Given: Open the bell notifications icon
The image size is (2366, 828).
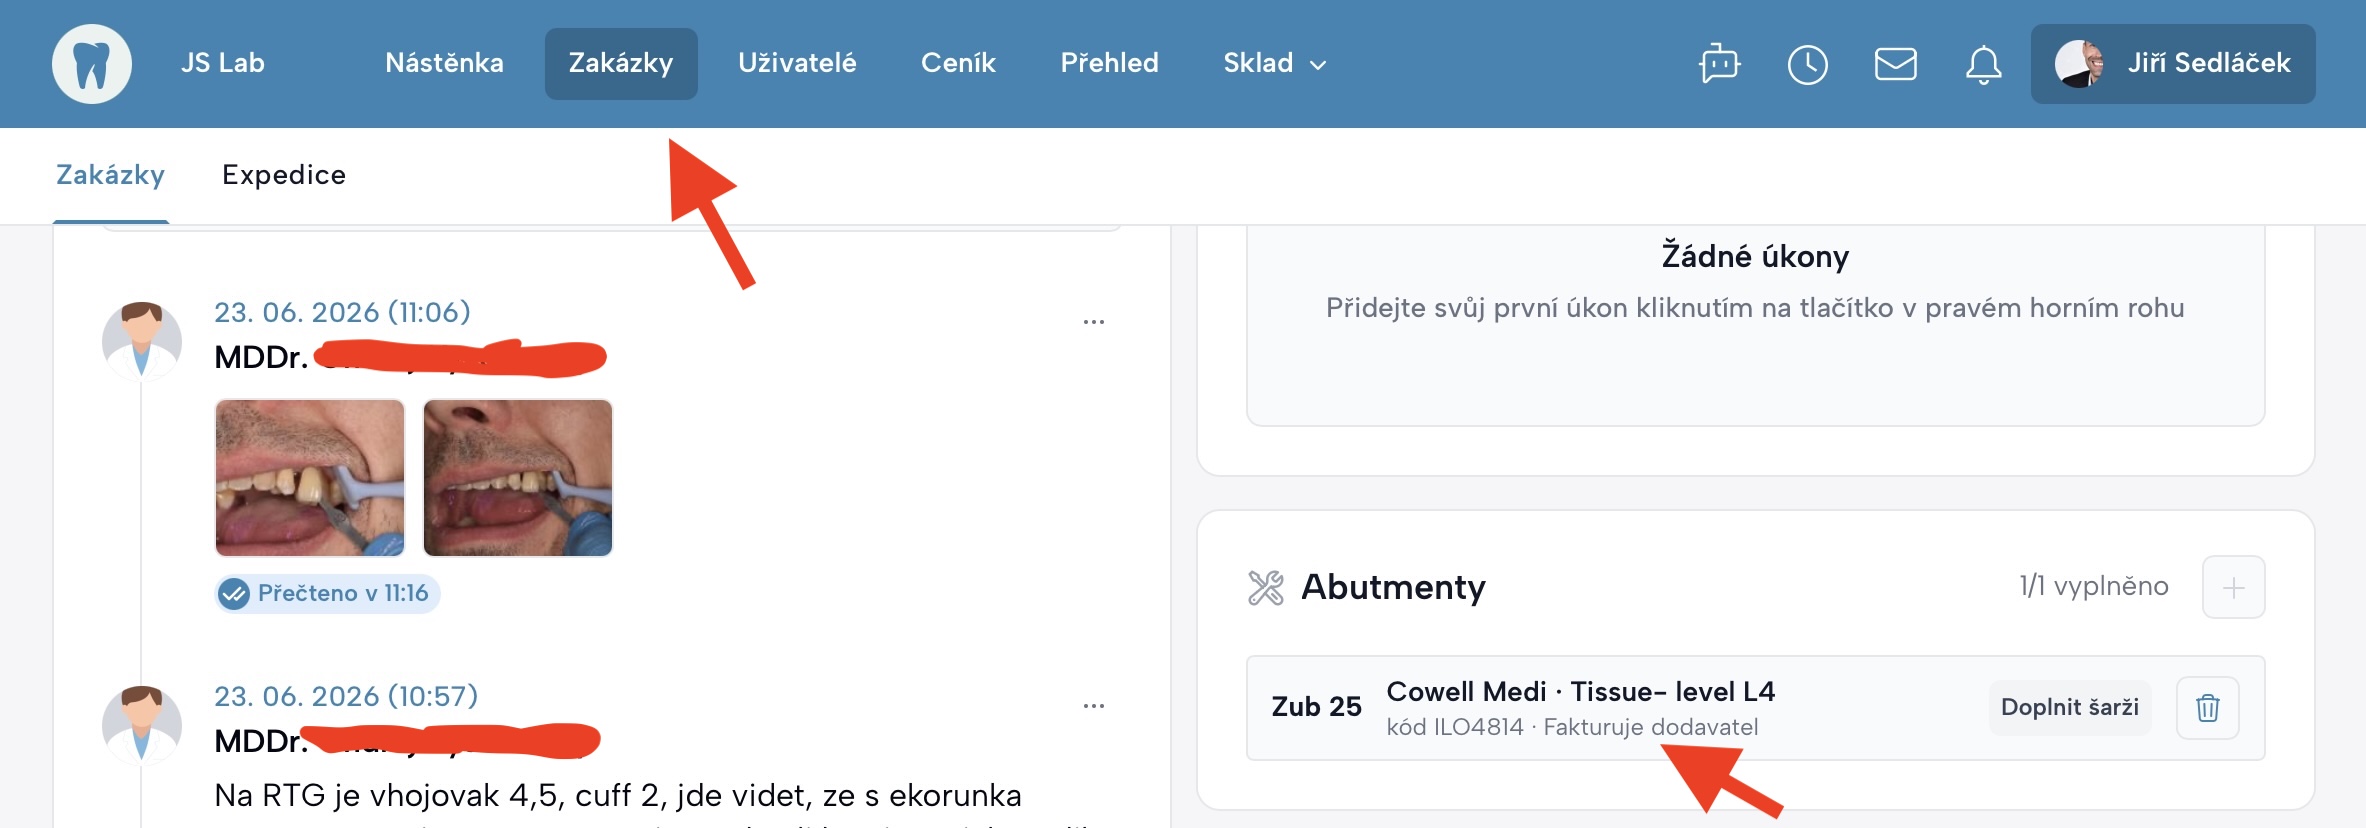Looking at the screenshot, I should (x=1983, y=65).
